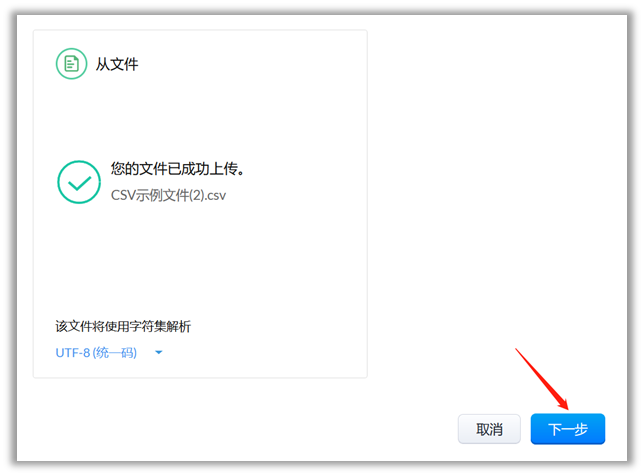Expand the charset dropdown arrow

[x=158, y=353]
